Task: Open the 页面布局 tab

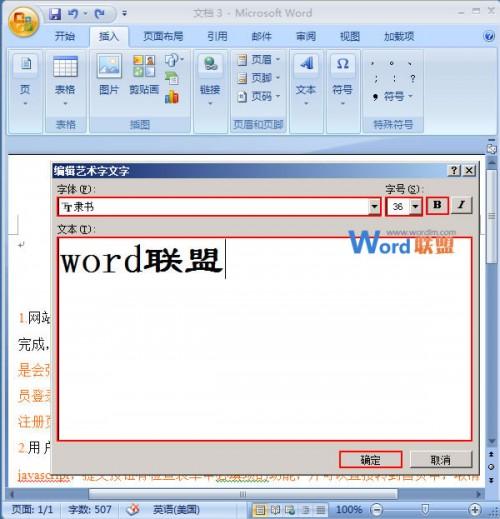Action: [x=163, y=36]
